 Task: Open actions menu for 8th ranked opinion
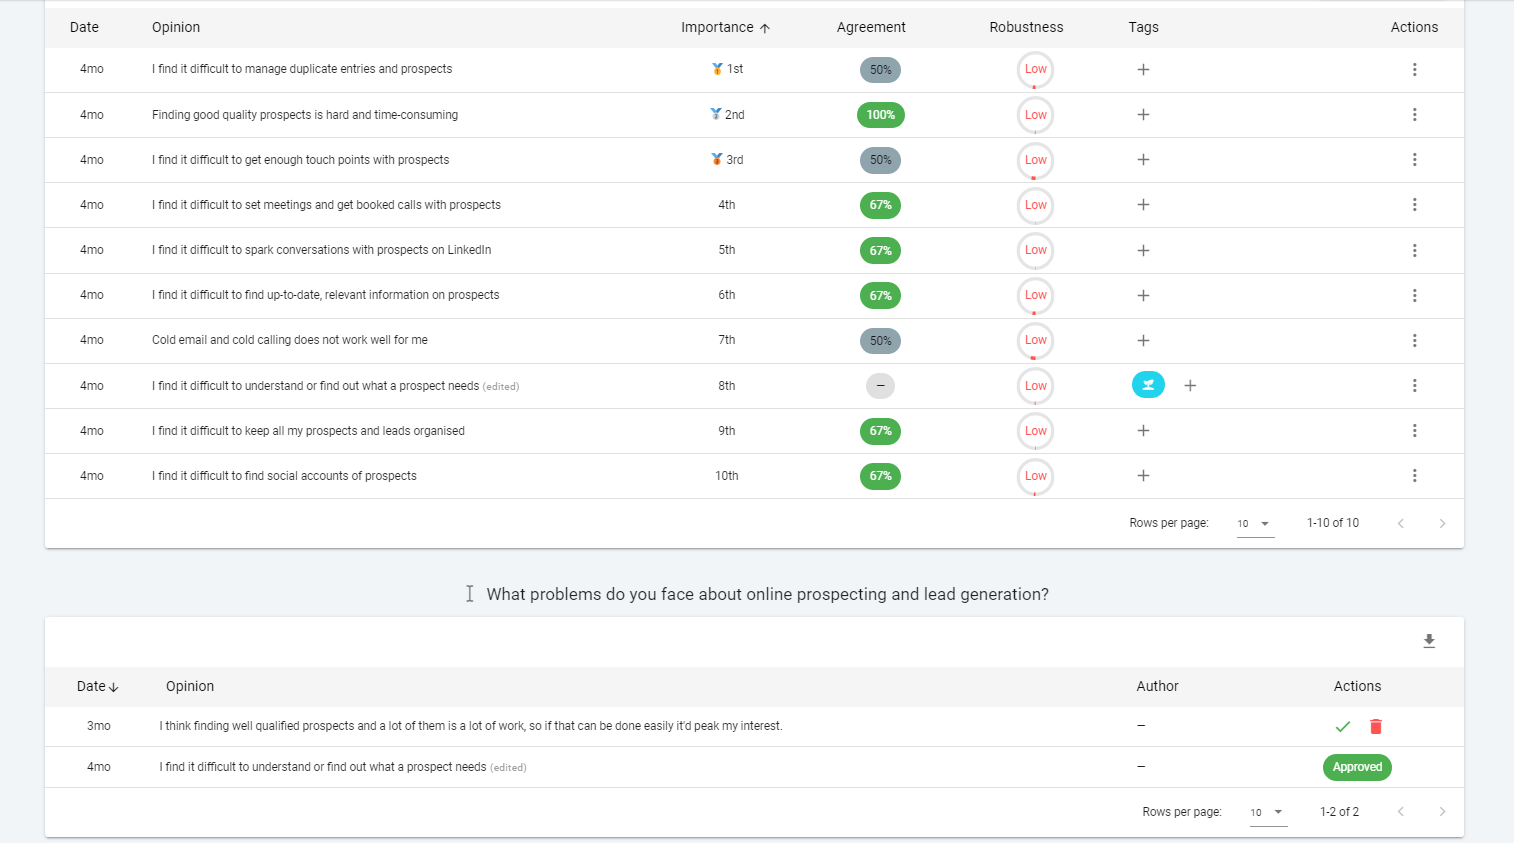[1414, 385]
